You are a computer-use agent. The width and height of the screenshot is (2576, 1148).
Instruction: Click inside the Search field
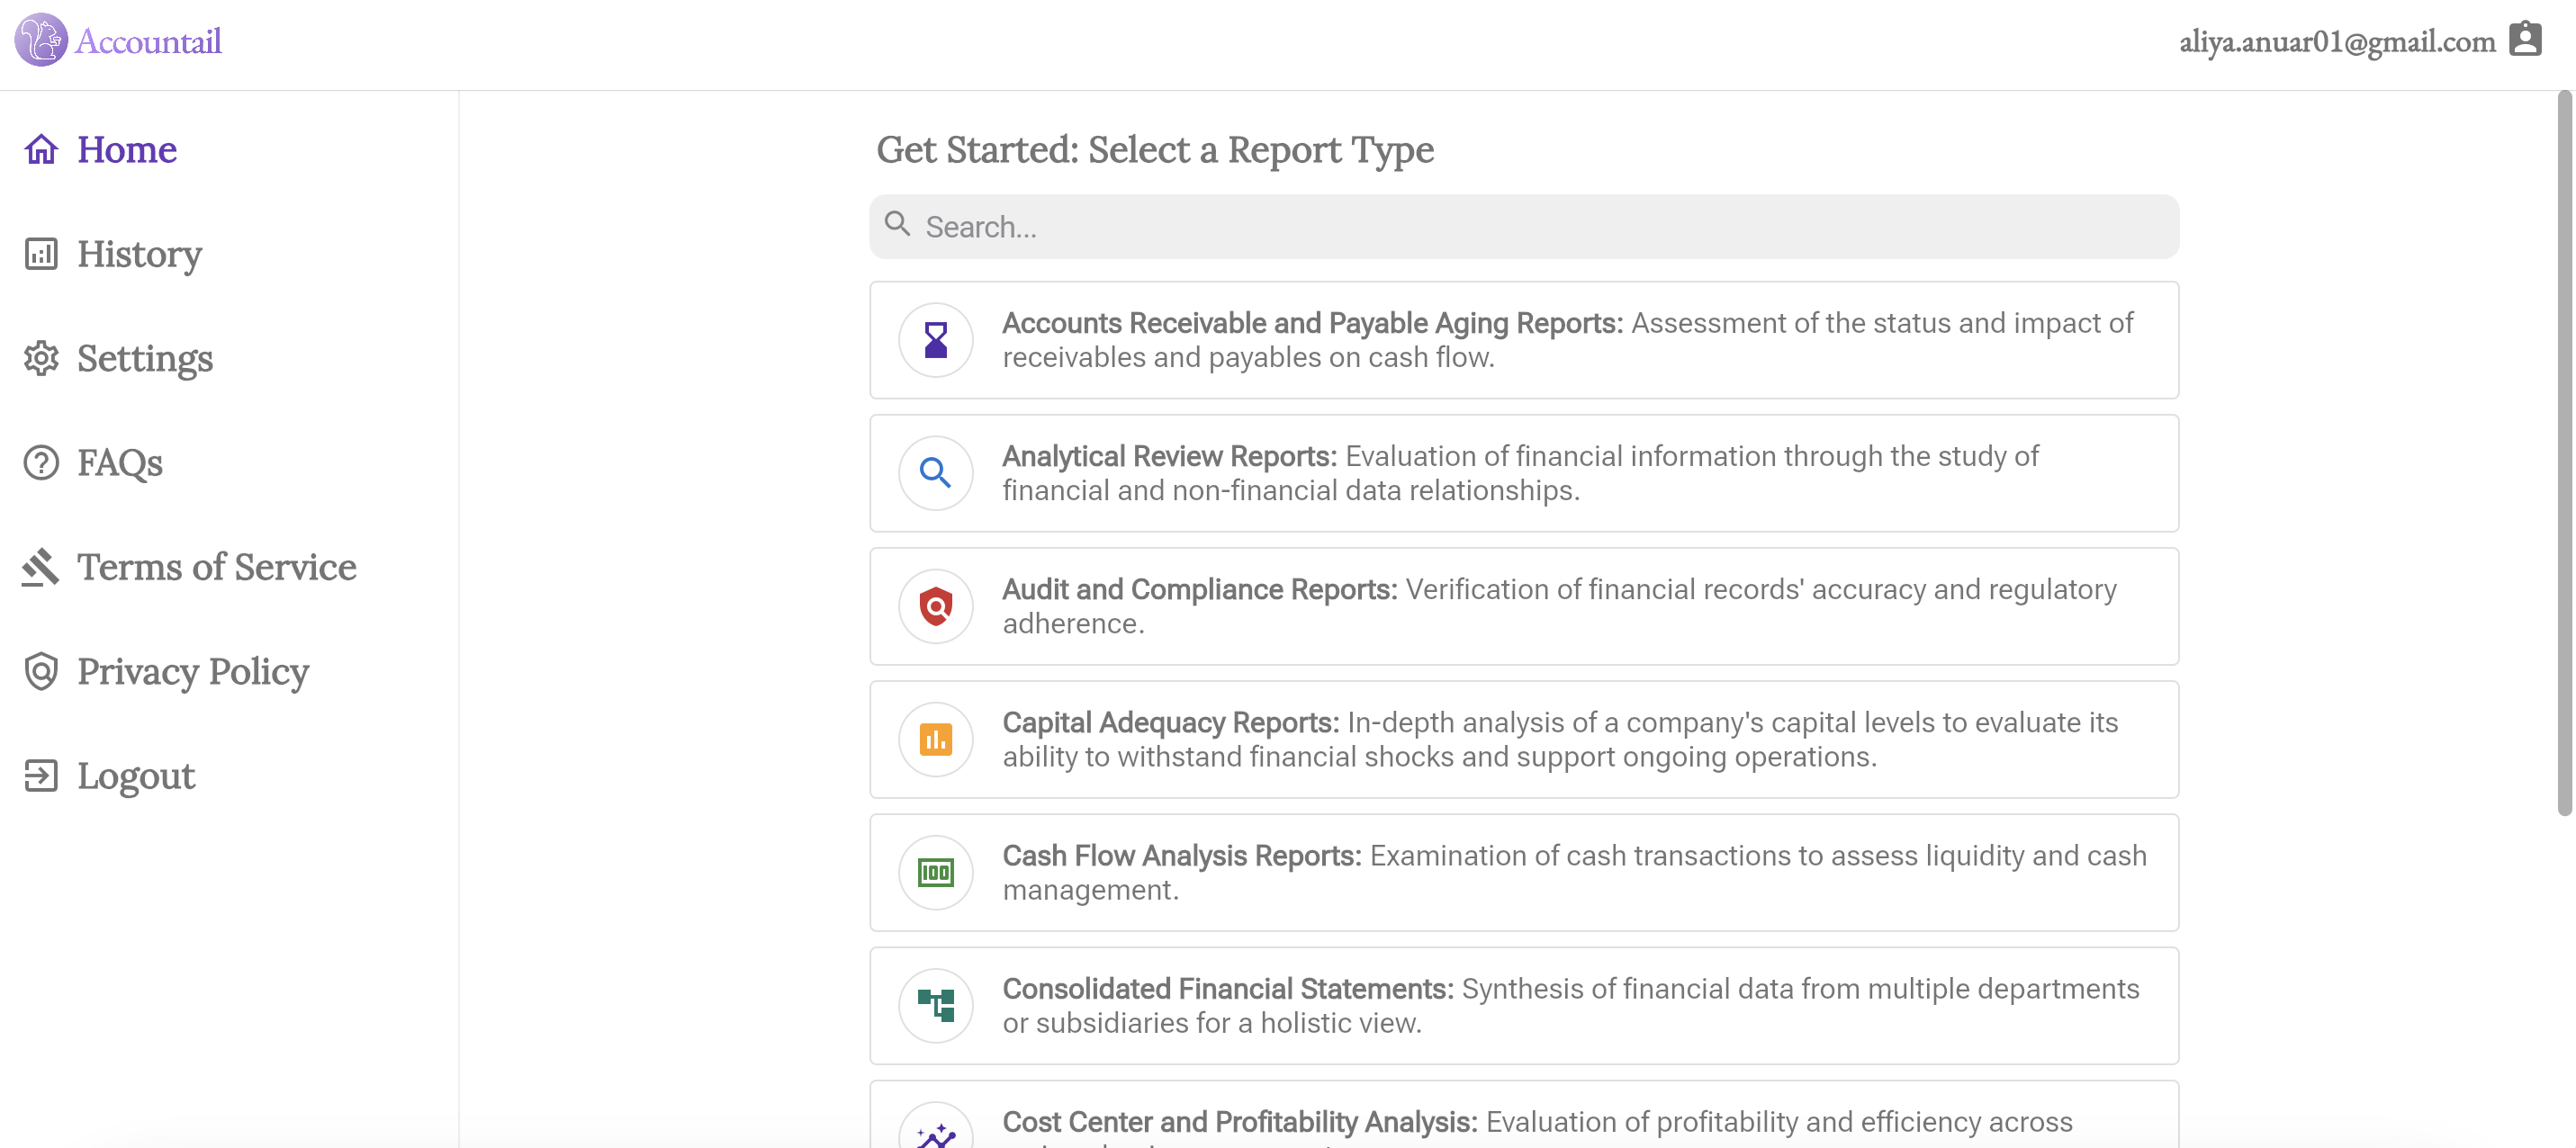point(1524,227)
